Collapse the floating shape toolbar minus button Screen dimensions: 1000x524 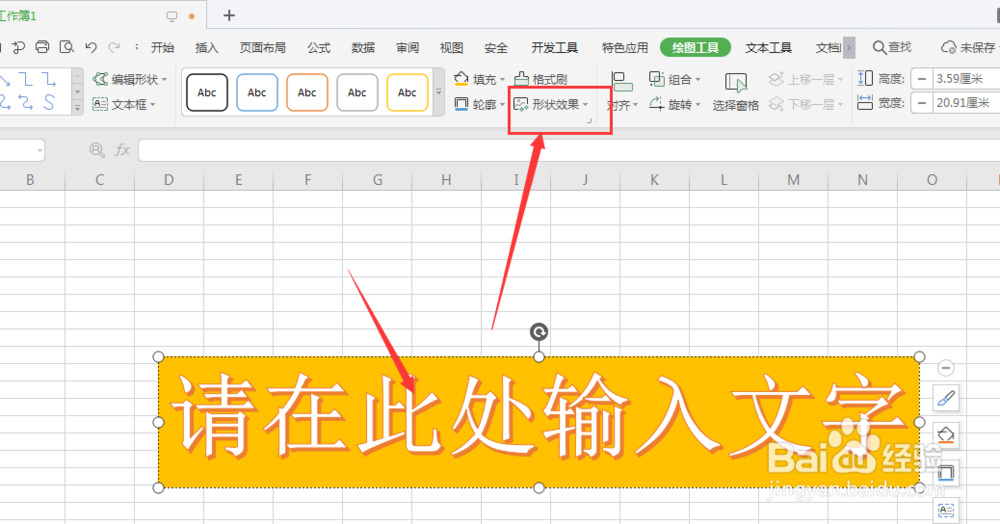click(x=946, y=368)
